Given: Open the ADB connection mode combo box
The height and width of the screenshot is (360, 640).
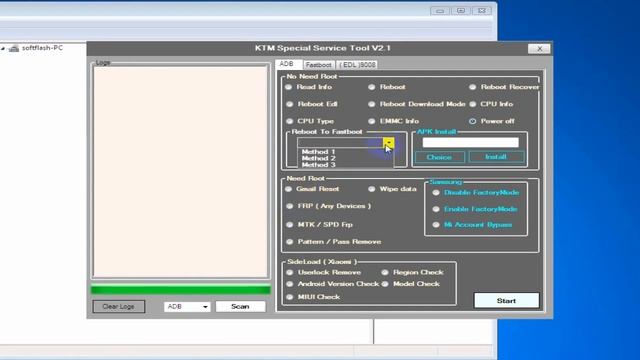Looking at the screenshot, I should pos(187,307).
